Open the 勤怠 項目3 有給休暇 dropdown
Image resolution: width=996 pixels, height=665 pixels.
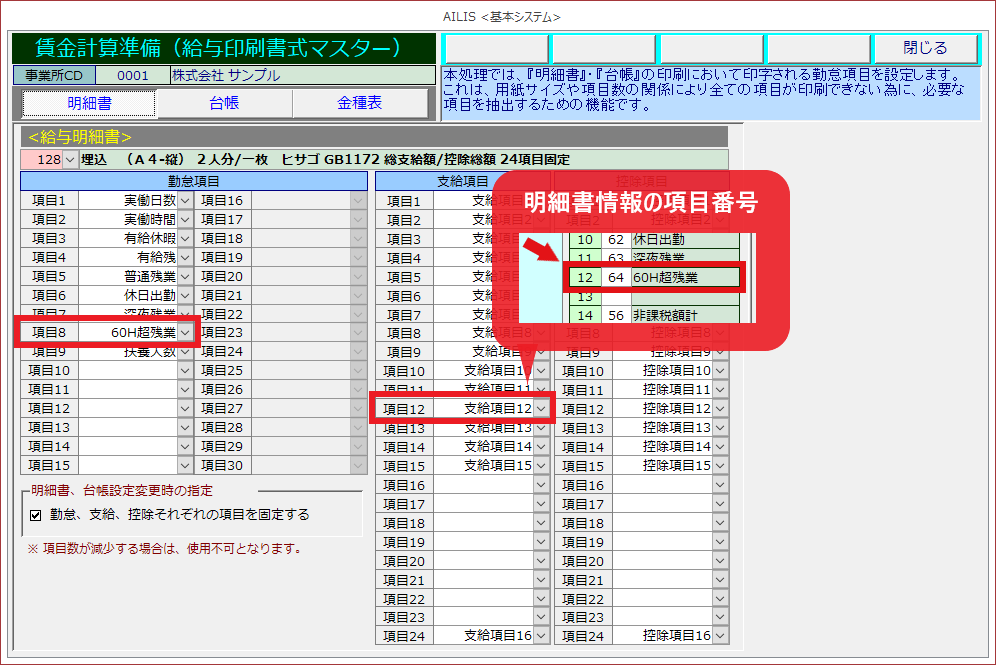pyautogui.click(x=184, y=239)
